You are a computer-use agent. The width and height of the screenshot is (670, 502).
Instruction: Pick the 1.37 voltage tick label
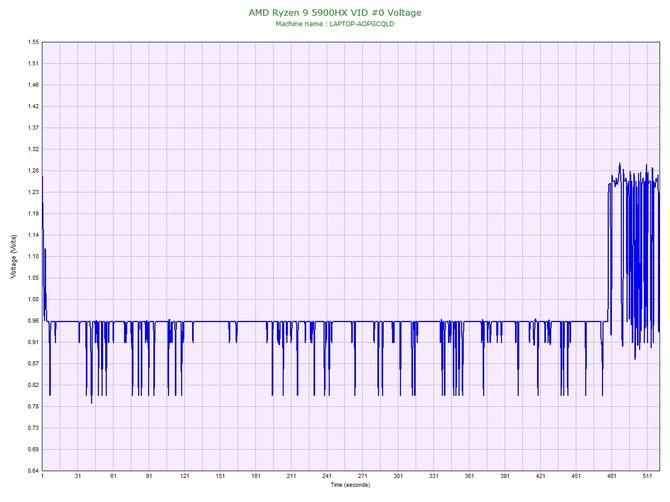33,128
